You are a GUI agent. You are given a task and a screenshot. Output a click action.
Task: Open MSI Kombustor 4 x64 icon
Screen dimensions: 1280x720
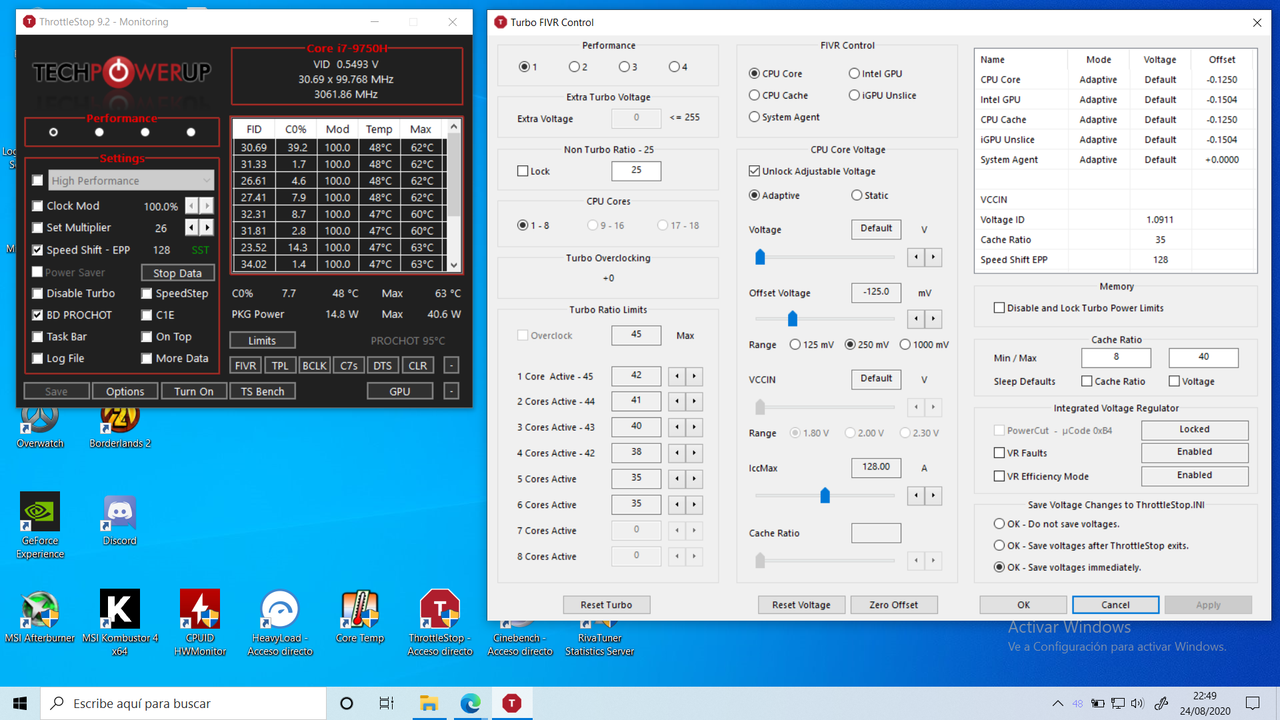coord(120,622)
